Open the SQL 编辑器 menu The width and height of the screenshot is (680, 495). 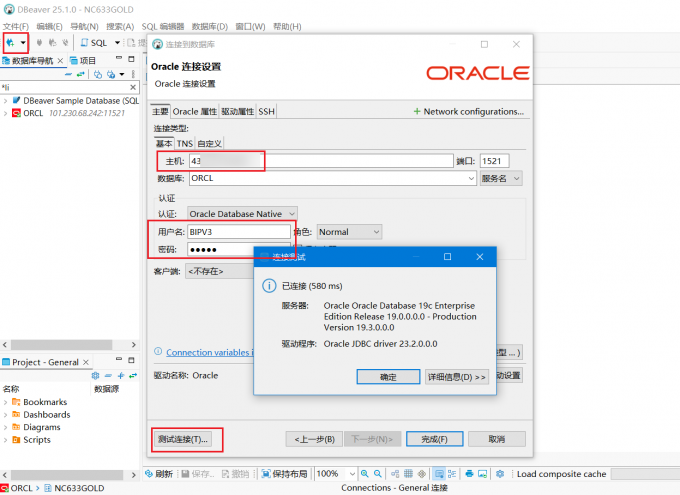coord(163,26)
